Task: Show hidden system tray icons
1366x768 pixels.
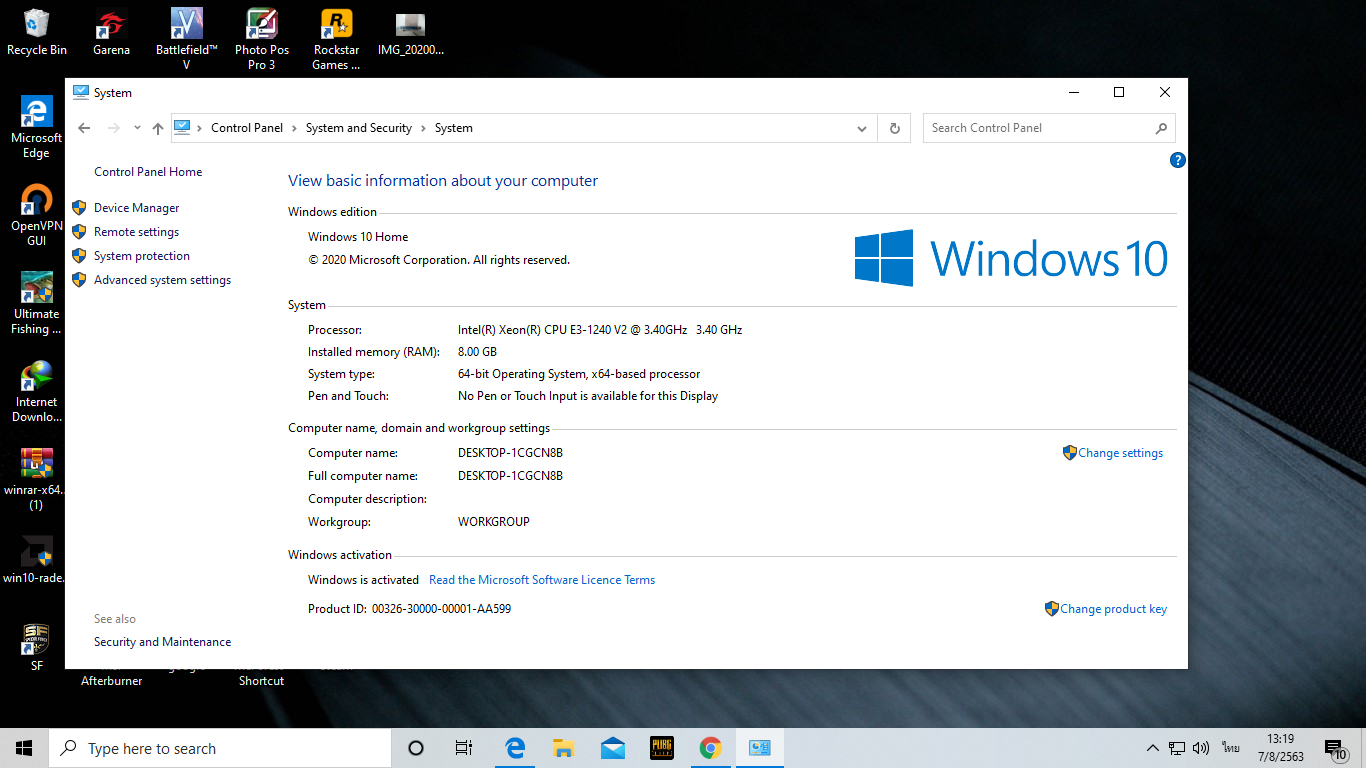Action: (x=1152, y=748)
